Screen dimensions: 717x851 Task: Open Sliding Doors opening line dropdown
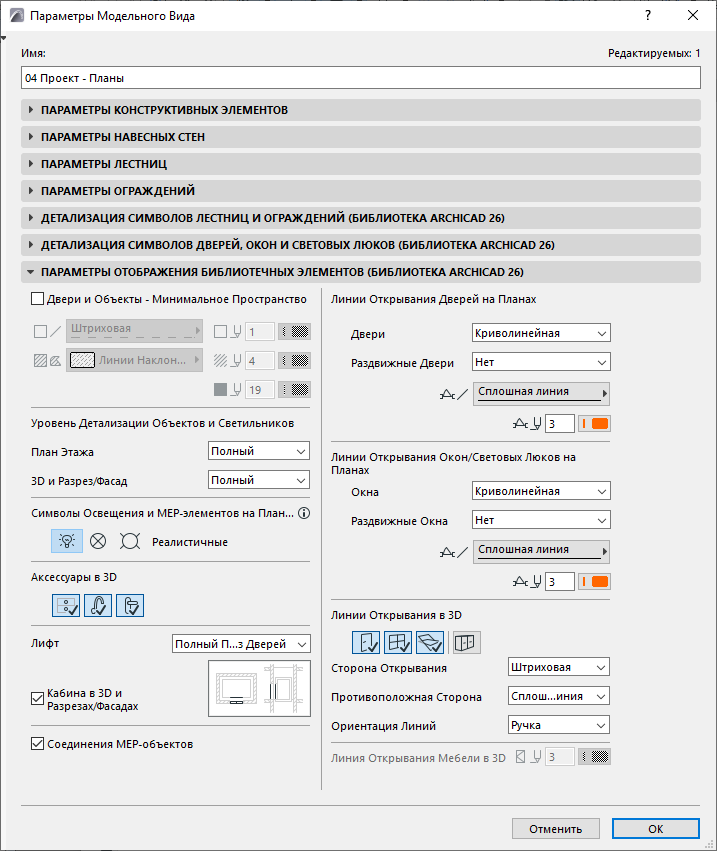(541, 362)
